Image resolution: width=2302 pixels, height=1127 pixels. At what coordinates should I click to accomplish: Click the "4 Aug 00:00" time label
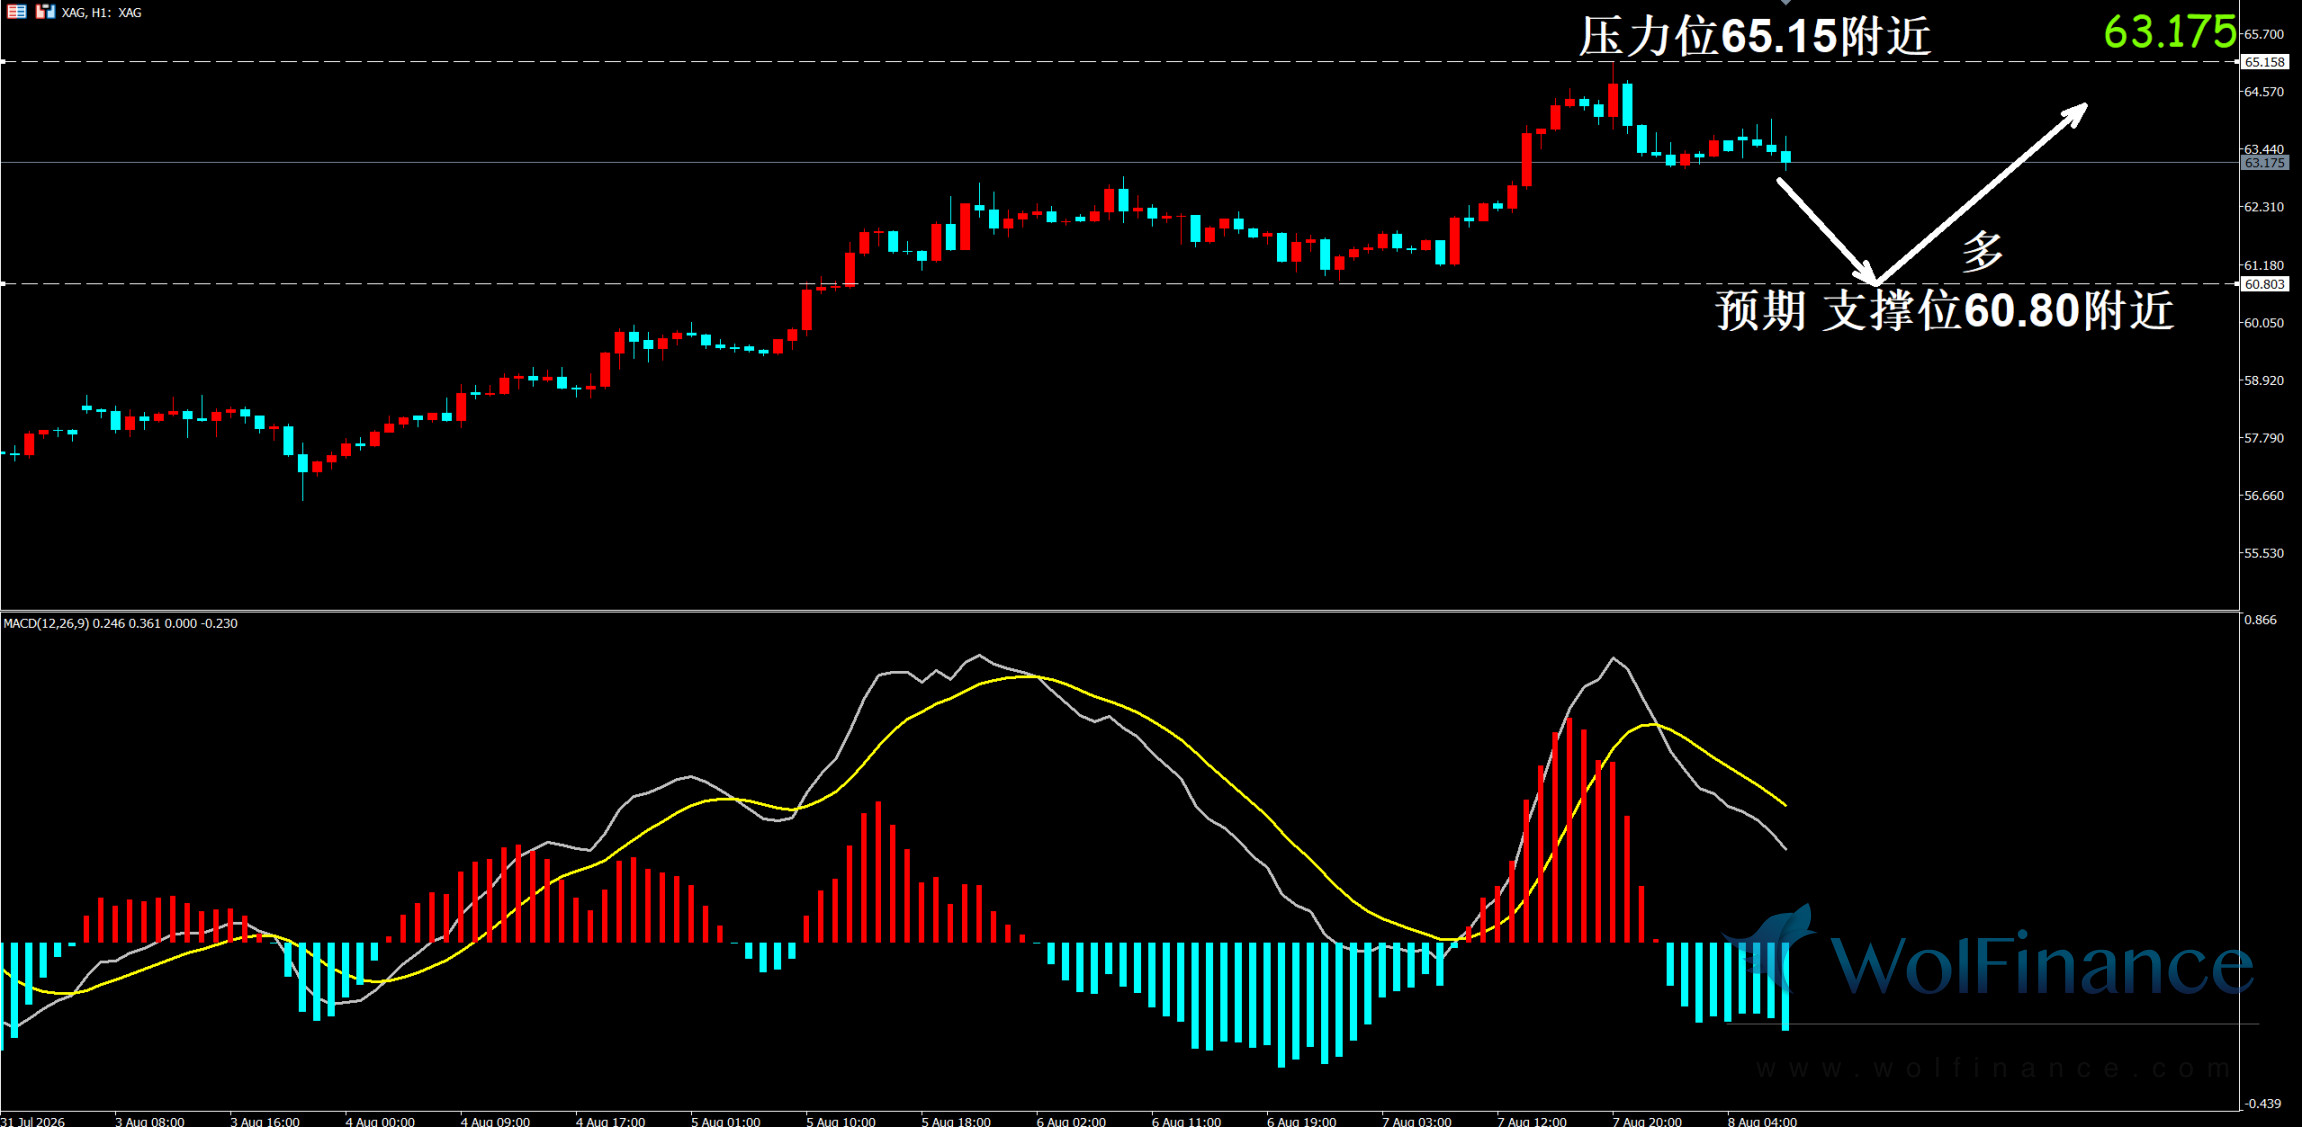coord(380,1121)
